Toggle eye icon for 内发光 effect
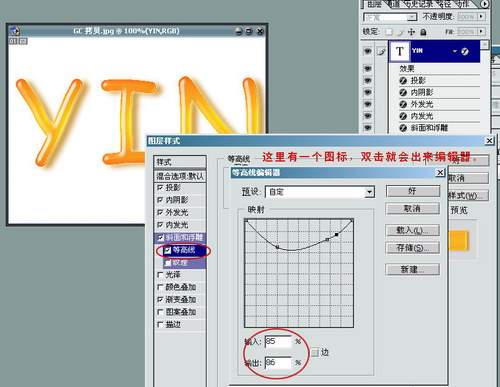500x387 pixels. coord(367,116)
